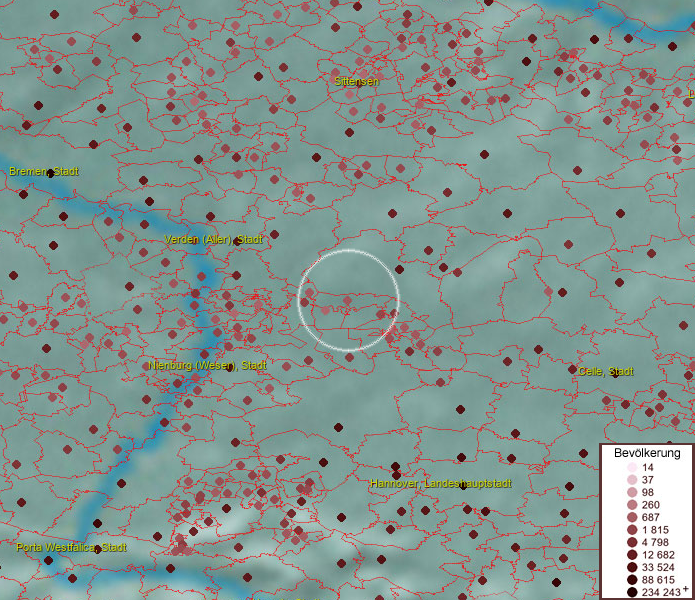This screenshot has height=600, width=695.
Task: Click the plus sign in the legend
Action: 686,588
